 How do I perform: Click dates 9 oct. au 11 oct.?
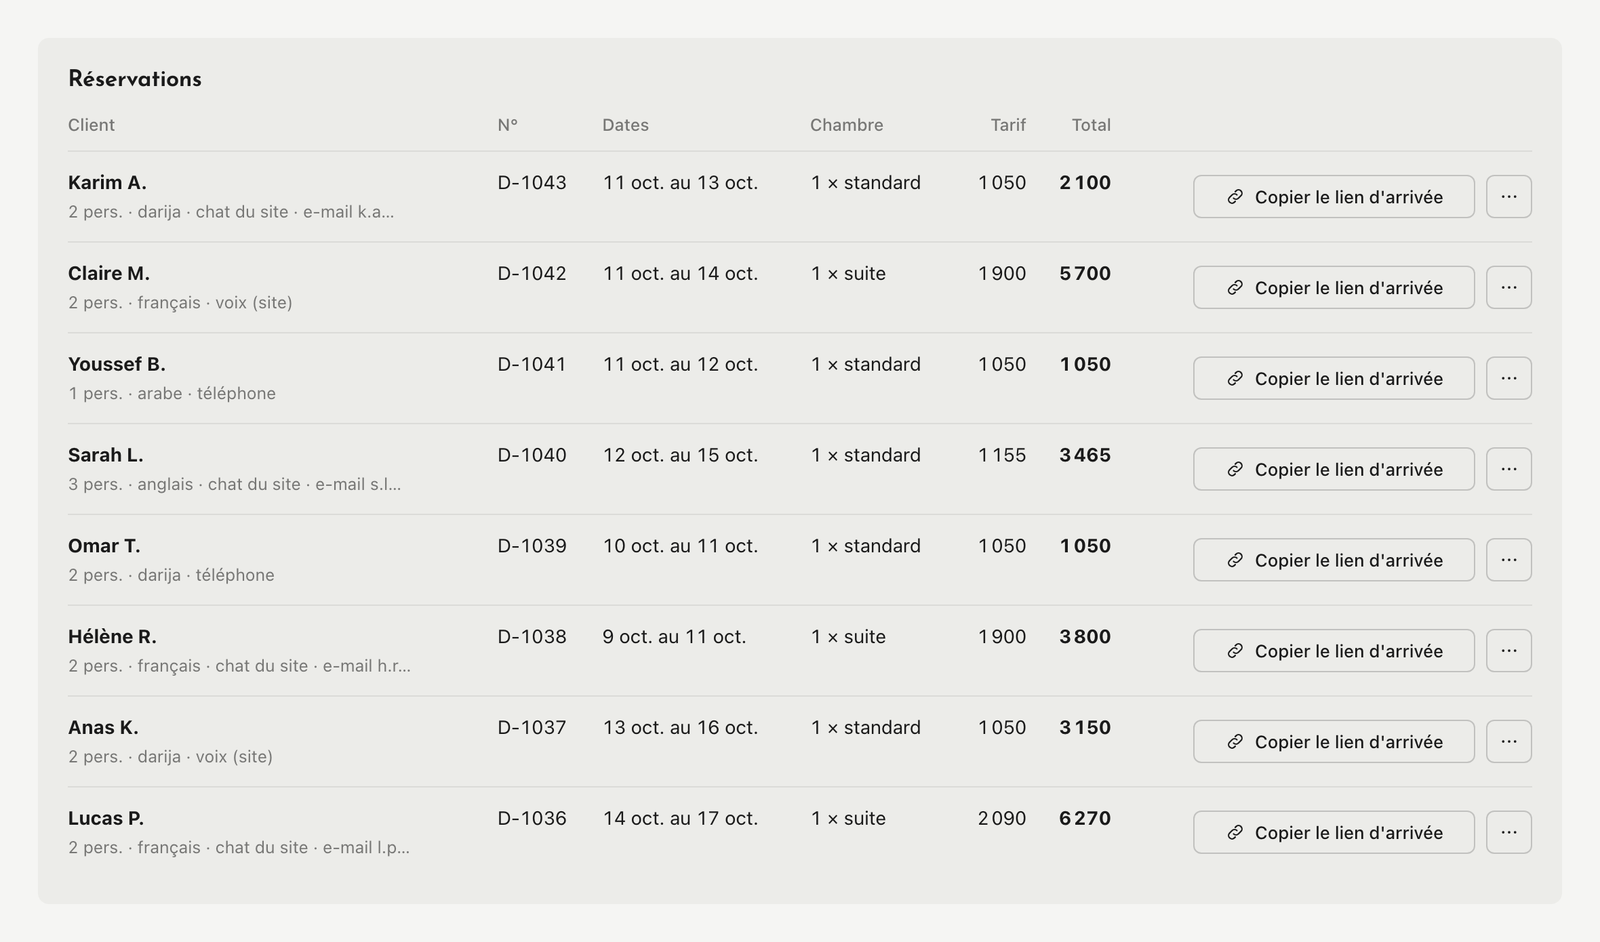pyautogui.click(x=674, y=637)
